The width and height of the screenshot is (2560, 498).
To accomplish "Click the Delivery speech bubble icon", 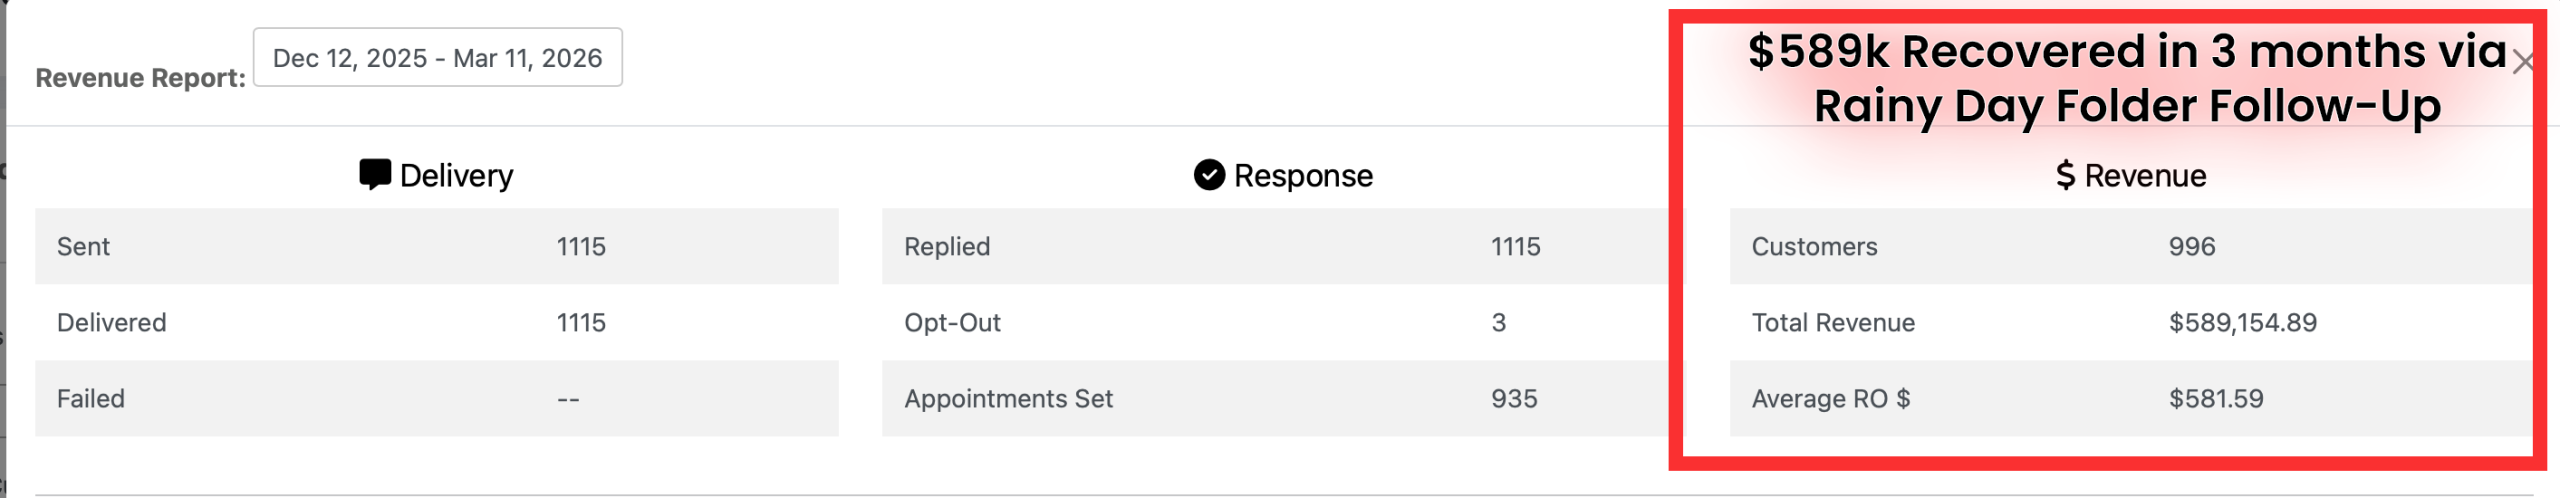I will point(374,174).
